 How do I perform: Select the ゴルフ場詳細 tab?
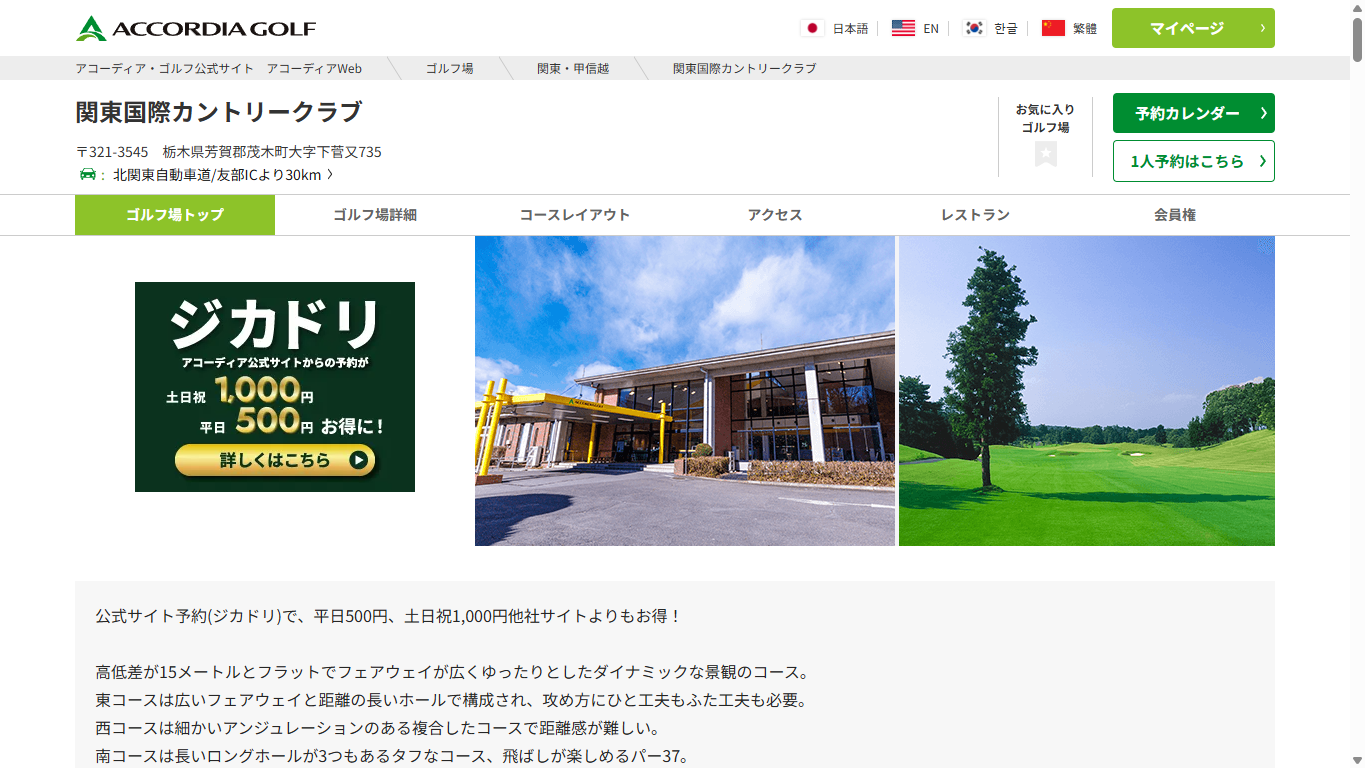pyautogui.click(x=375, y=215)
